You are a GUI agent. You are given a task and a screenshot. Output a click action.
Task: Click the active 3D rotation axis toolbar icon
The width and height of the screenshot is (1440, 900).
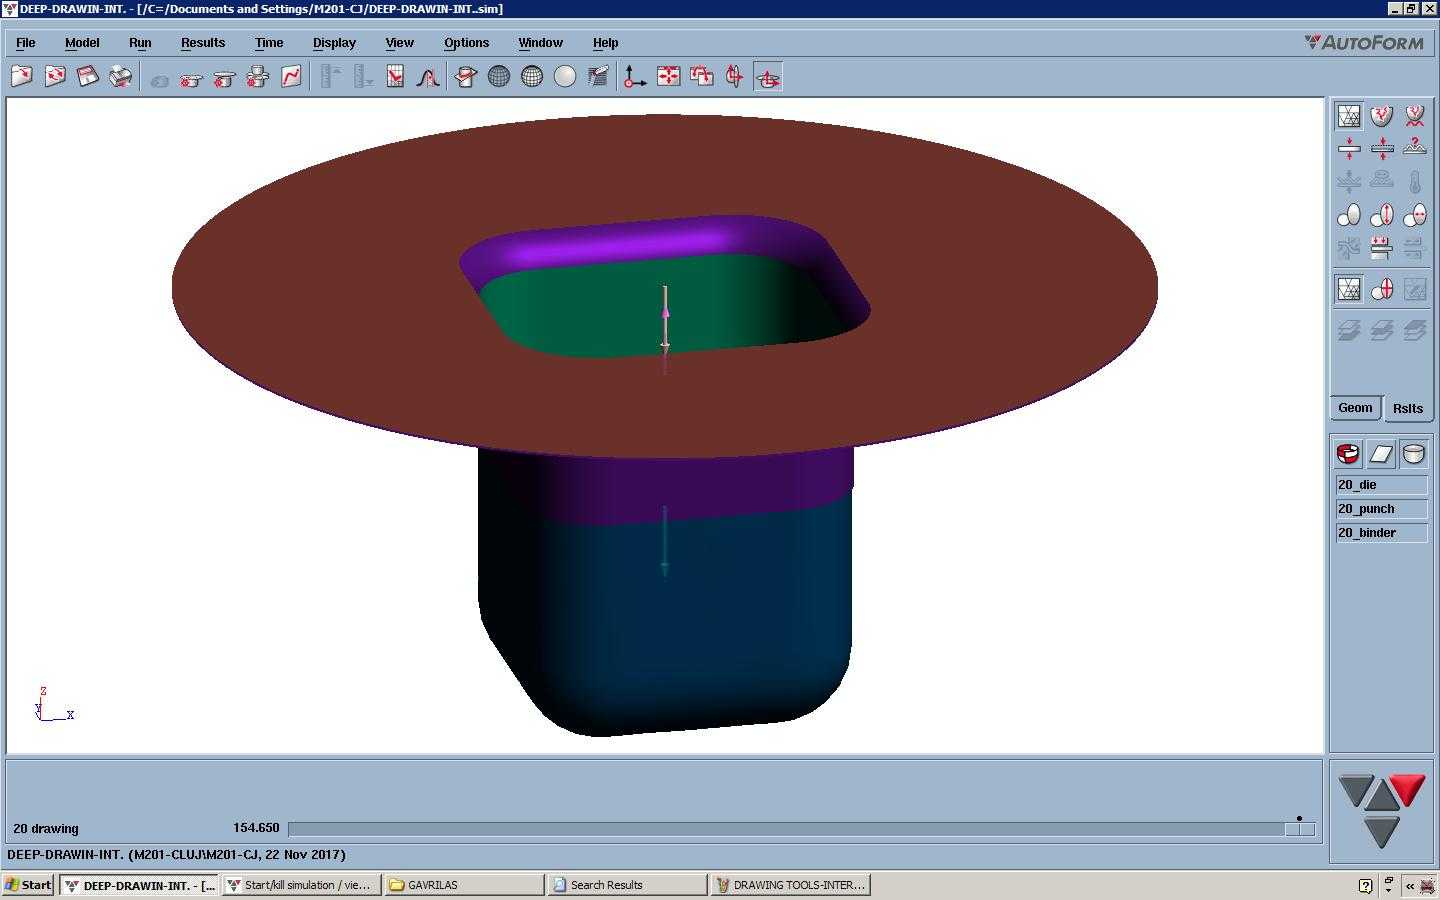768,77
